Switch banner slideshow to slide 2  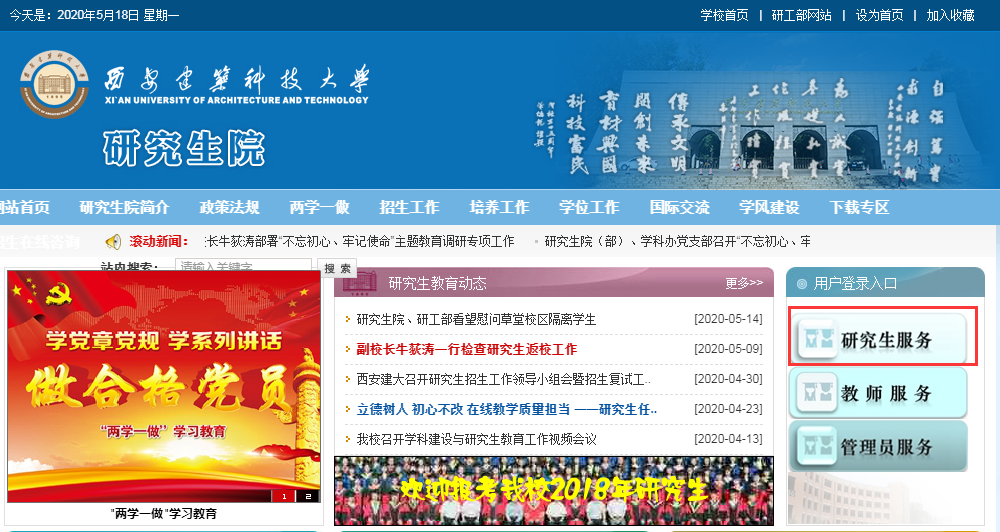pos(308,495)
